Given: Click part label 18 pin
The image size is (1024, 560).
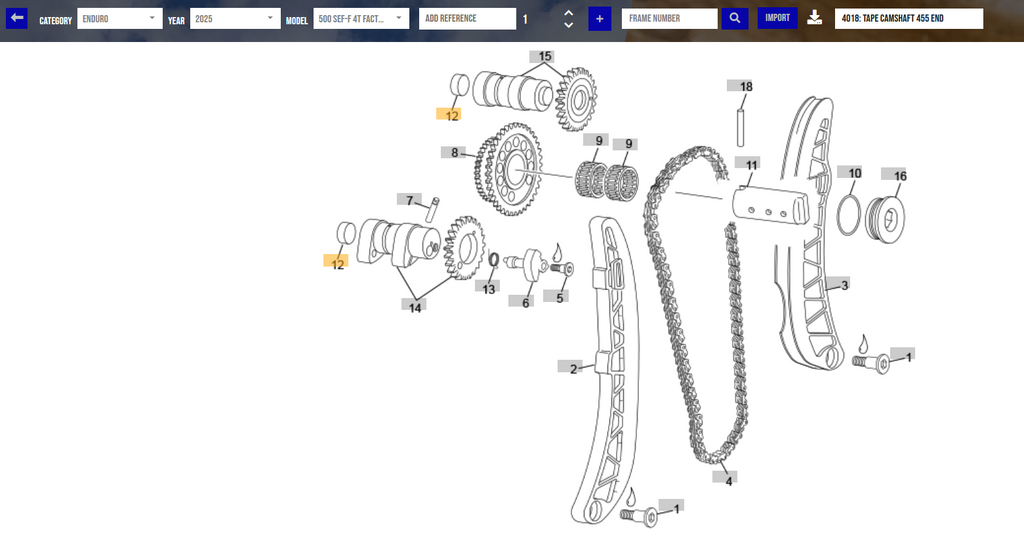Looking at the screenshot, I should [x=745, y=87].
